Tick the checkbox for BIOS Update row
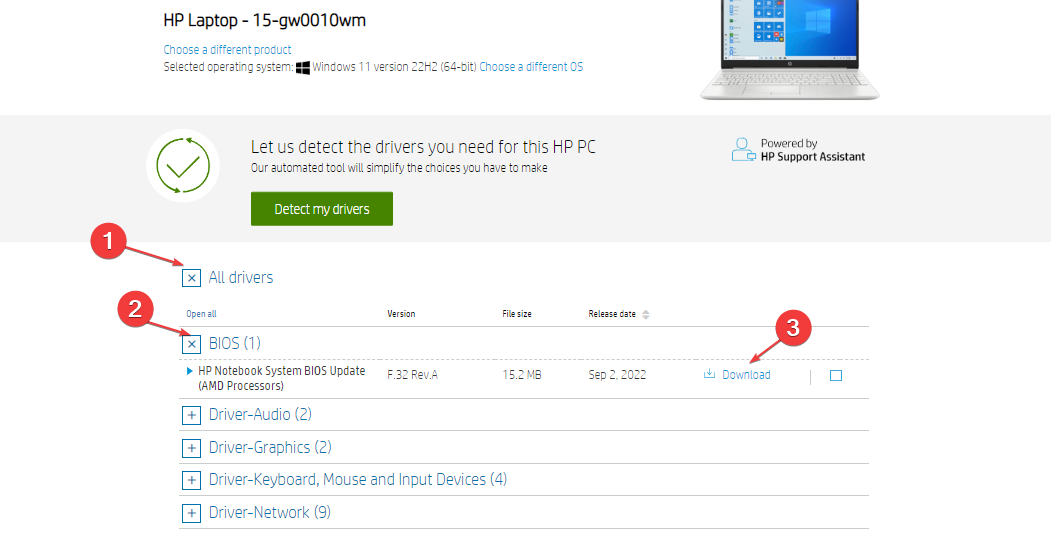Image resolution: width=1051 pixels, height=535 pixels. pos(836,375)
